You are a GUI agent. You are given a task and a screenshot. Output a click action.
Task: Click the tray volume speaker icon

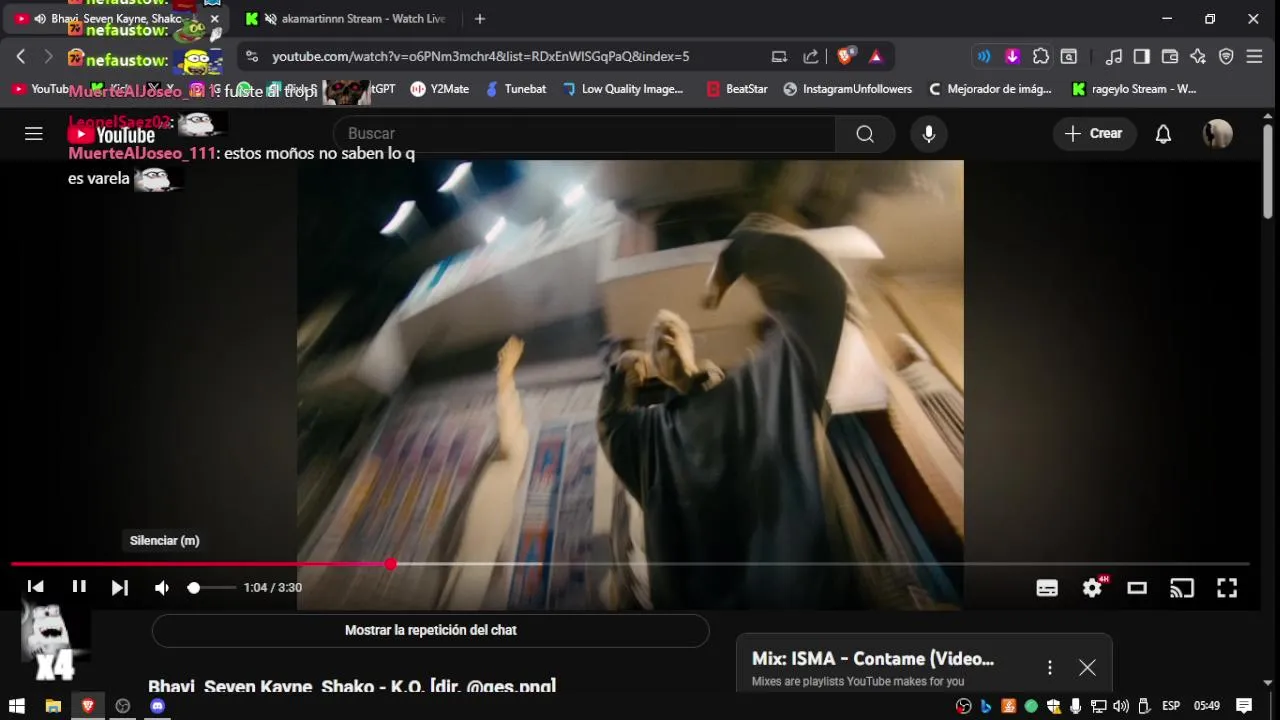tap(1121, 706)
